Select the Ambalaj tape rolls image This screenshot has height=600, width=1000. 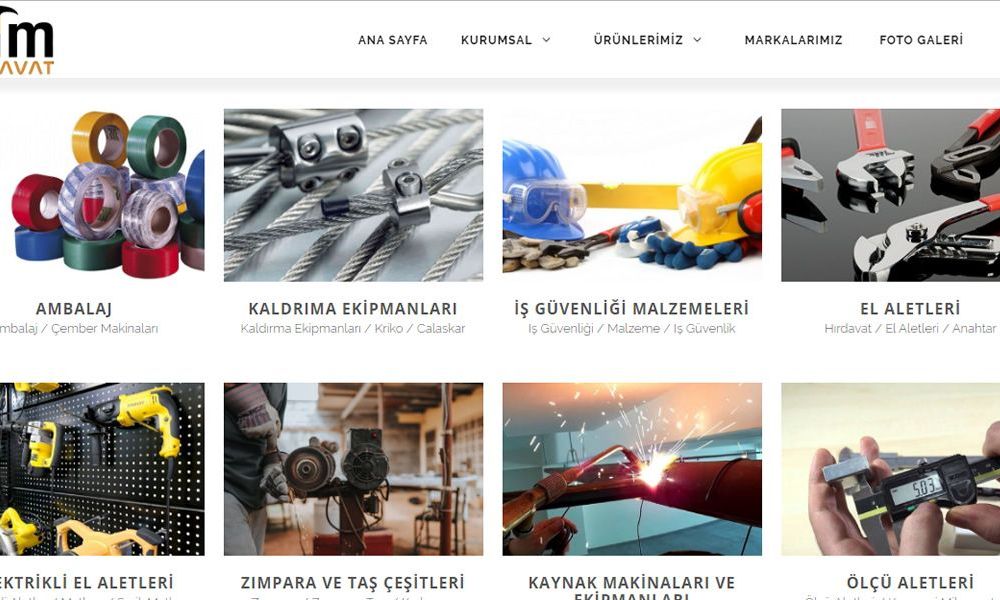[x=102, y=195]
